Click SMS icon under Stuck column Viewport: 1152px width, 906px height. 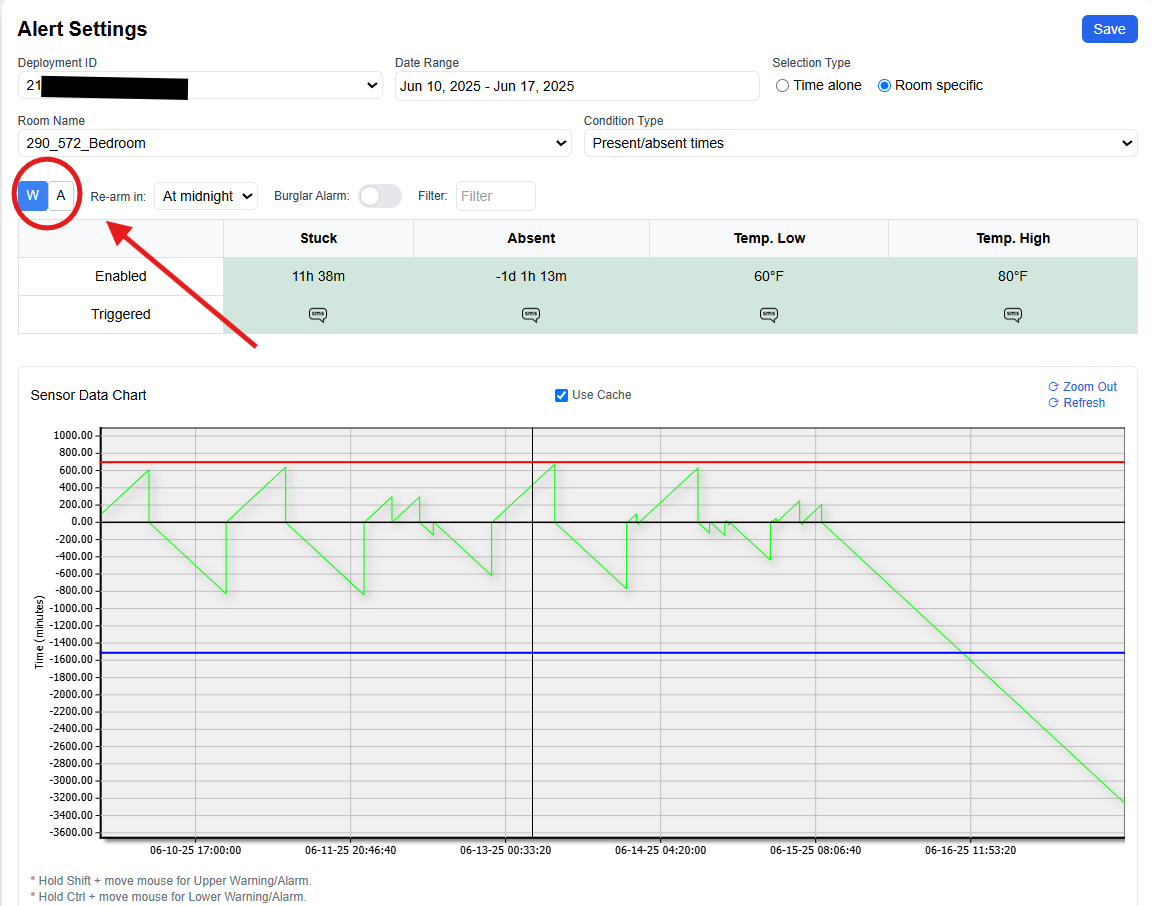pyautogui.click(x=318, y=315)
